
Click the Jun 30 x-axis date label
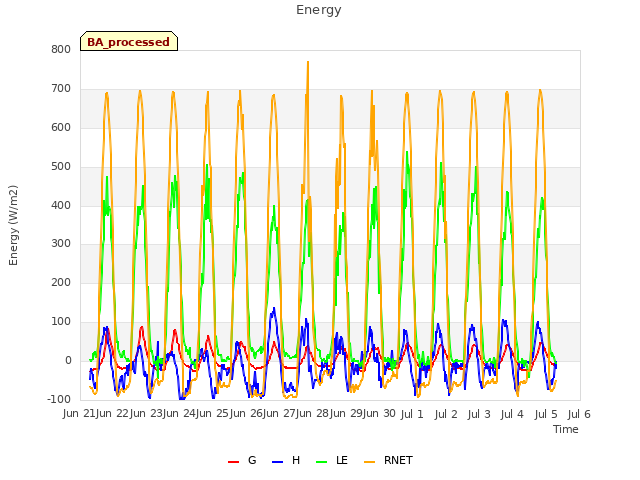click(379, 414)
